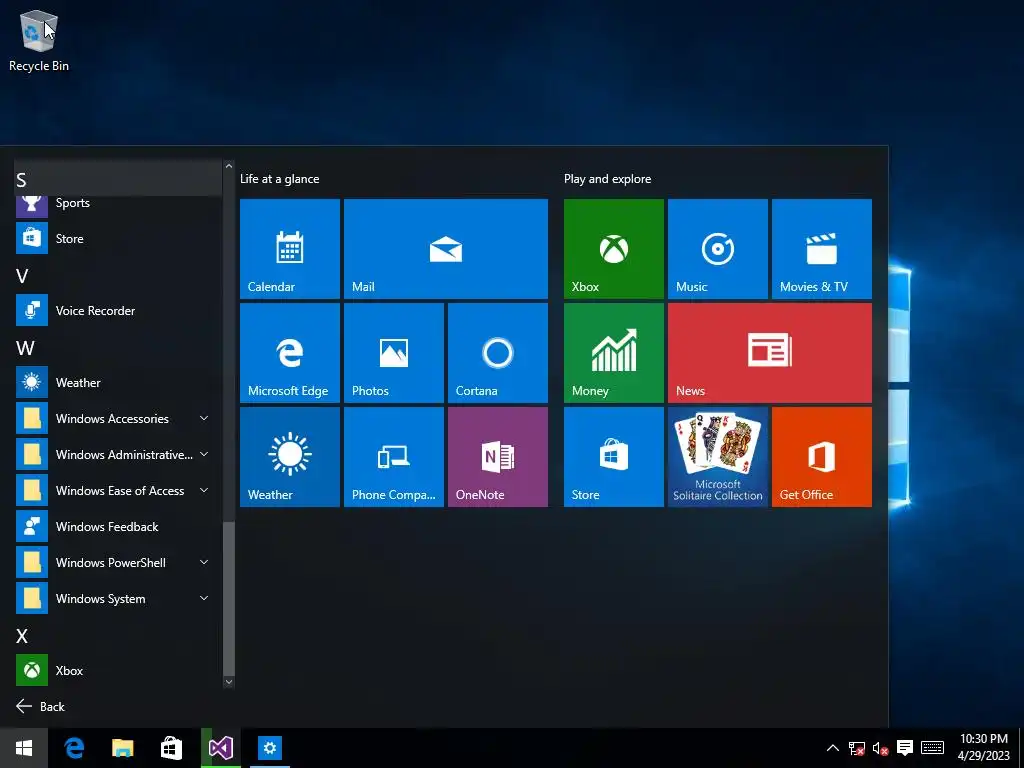Click the muted volume tray icon
1024x768 pixels.
(880, 748)
